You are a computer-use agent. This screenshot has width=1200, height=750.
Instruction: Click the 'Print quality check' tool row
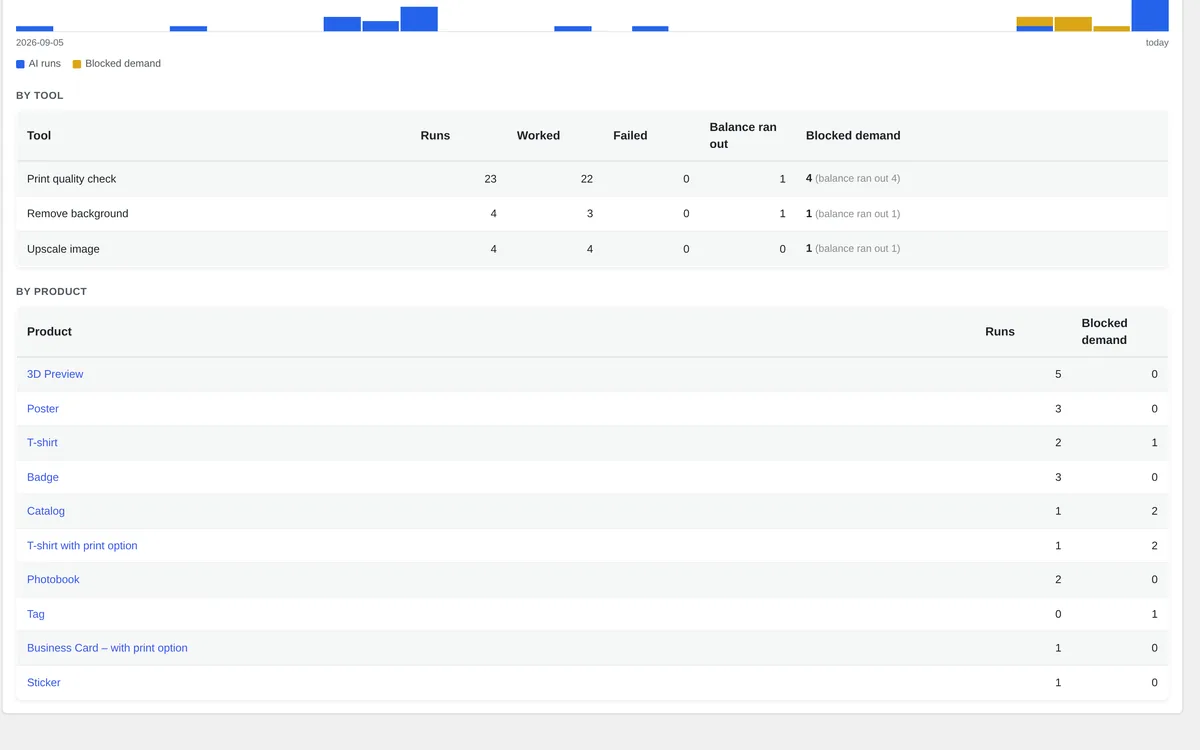point(592,179)
